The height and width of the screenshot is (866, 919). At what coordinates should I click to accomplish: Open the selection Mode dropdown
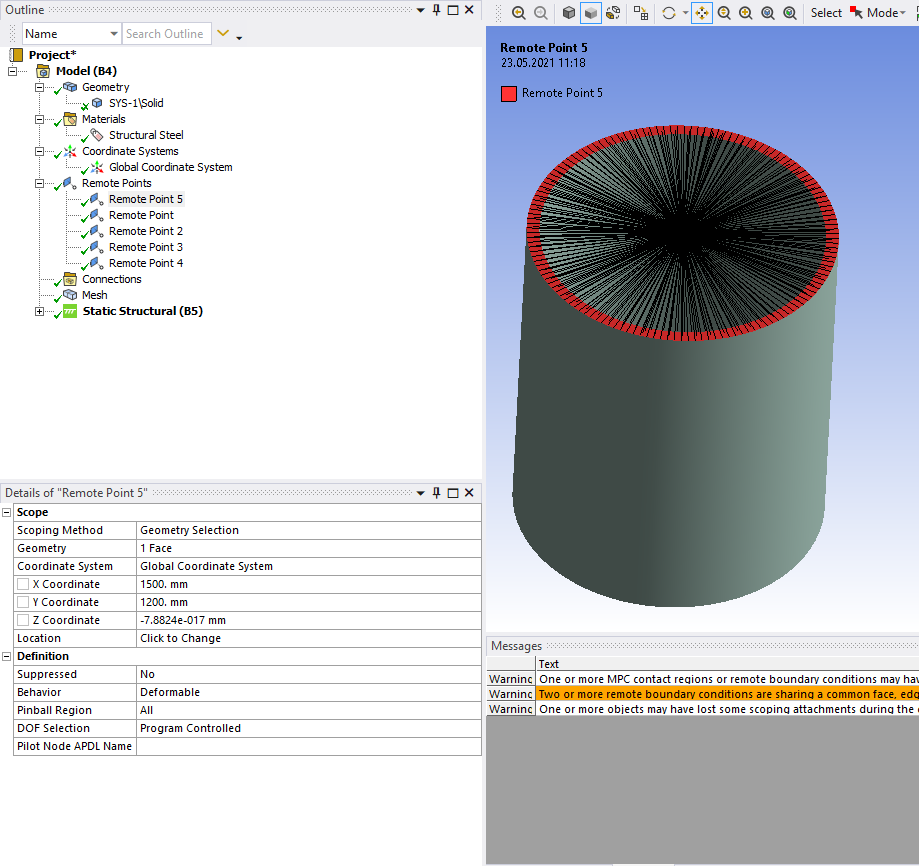pyautogui.click(x=882, y=13)
